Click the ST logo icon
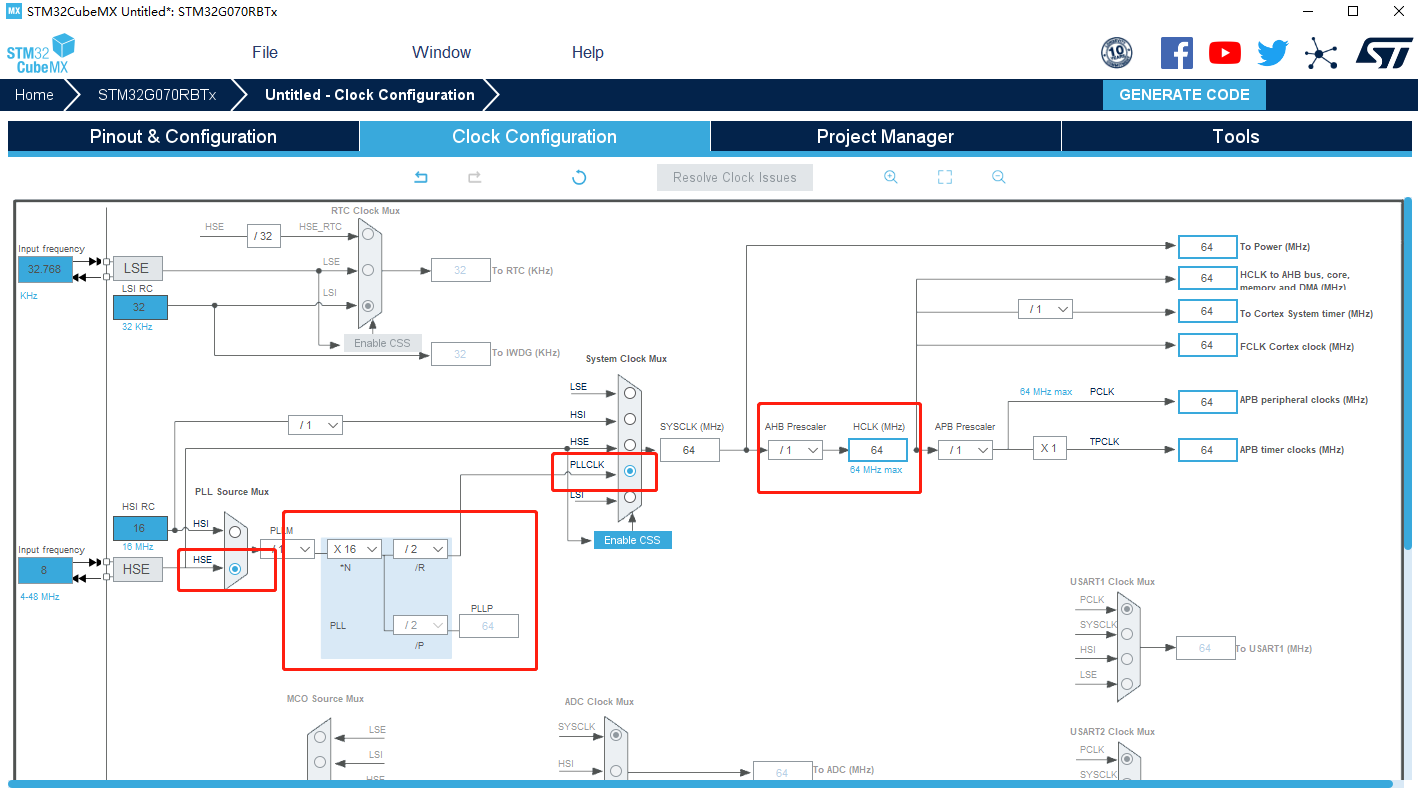Screen dimensions: 1418x797 (x=1384, y=53)
